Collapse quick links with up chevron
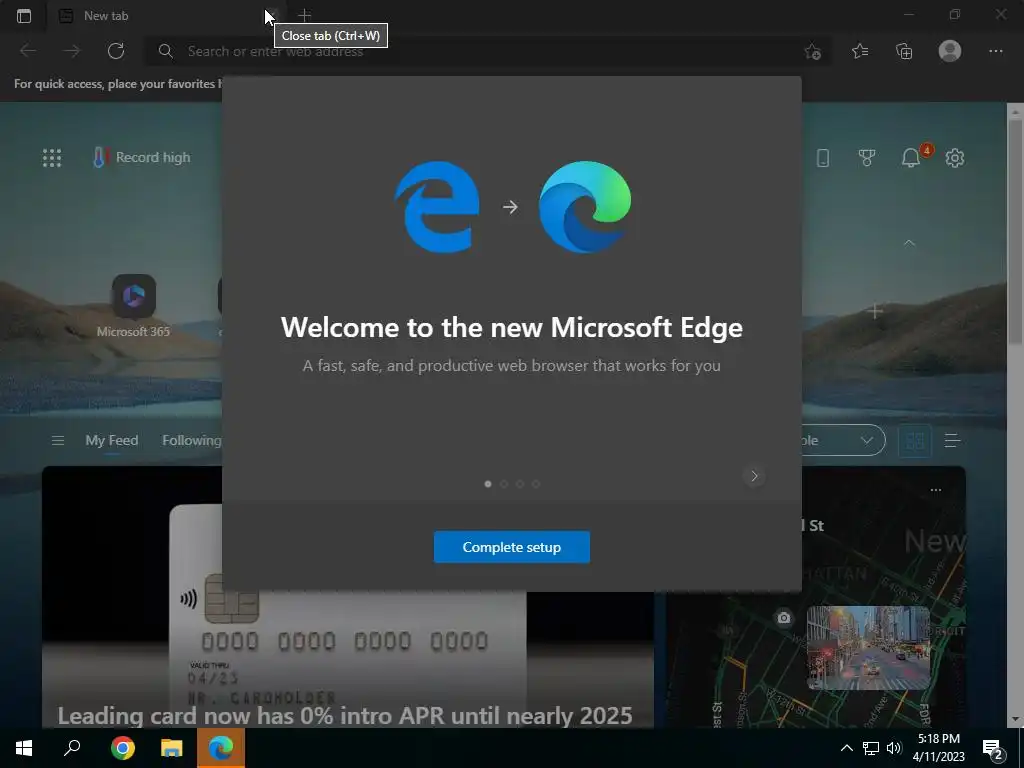 (909, 242)
